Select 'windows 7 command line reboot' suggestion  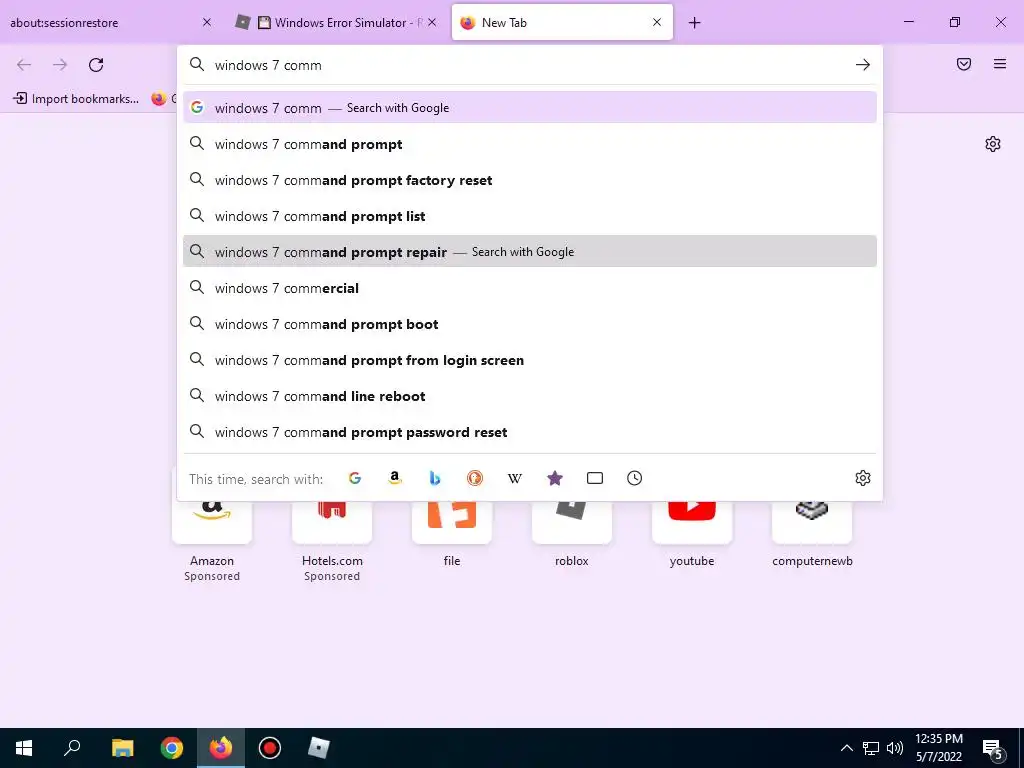click(530, 396)
